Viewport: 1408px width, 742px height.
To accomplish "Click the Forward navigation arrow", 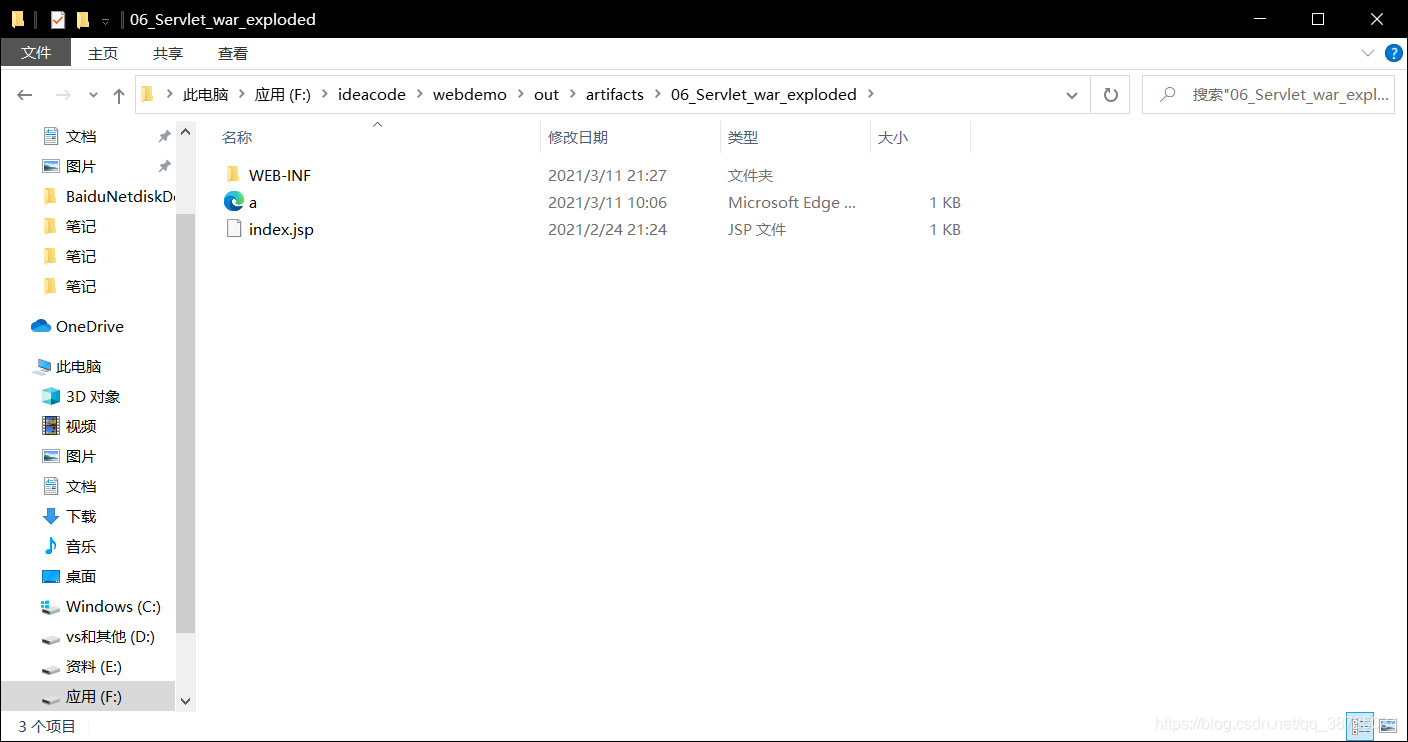I will (63, 95).
